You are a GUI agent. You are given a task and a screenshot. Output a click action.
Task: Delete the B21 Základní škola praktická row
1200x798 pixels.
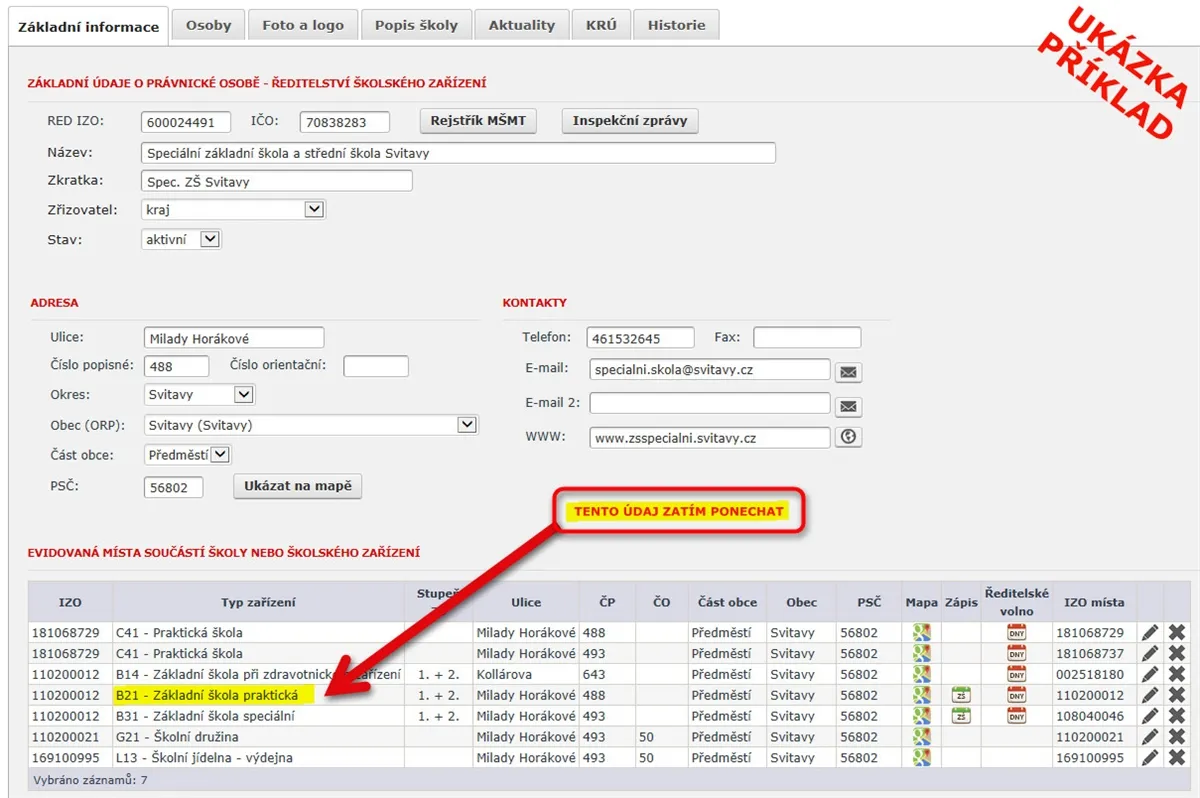pos(1177,695)
